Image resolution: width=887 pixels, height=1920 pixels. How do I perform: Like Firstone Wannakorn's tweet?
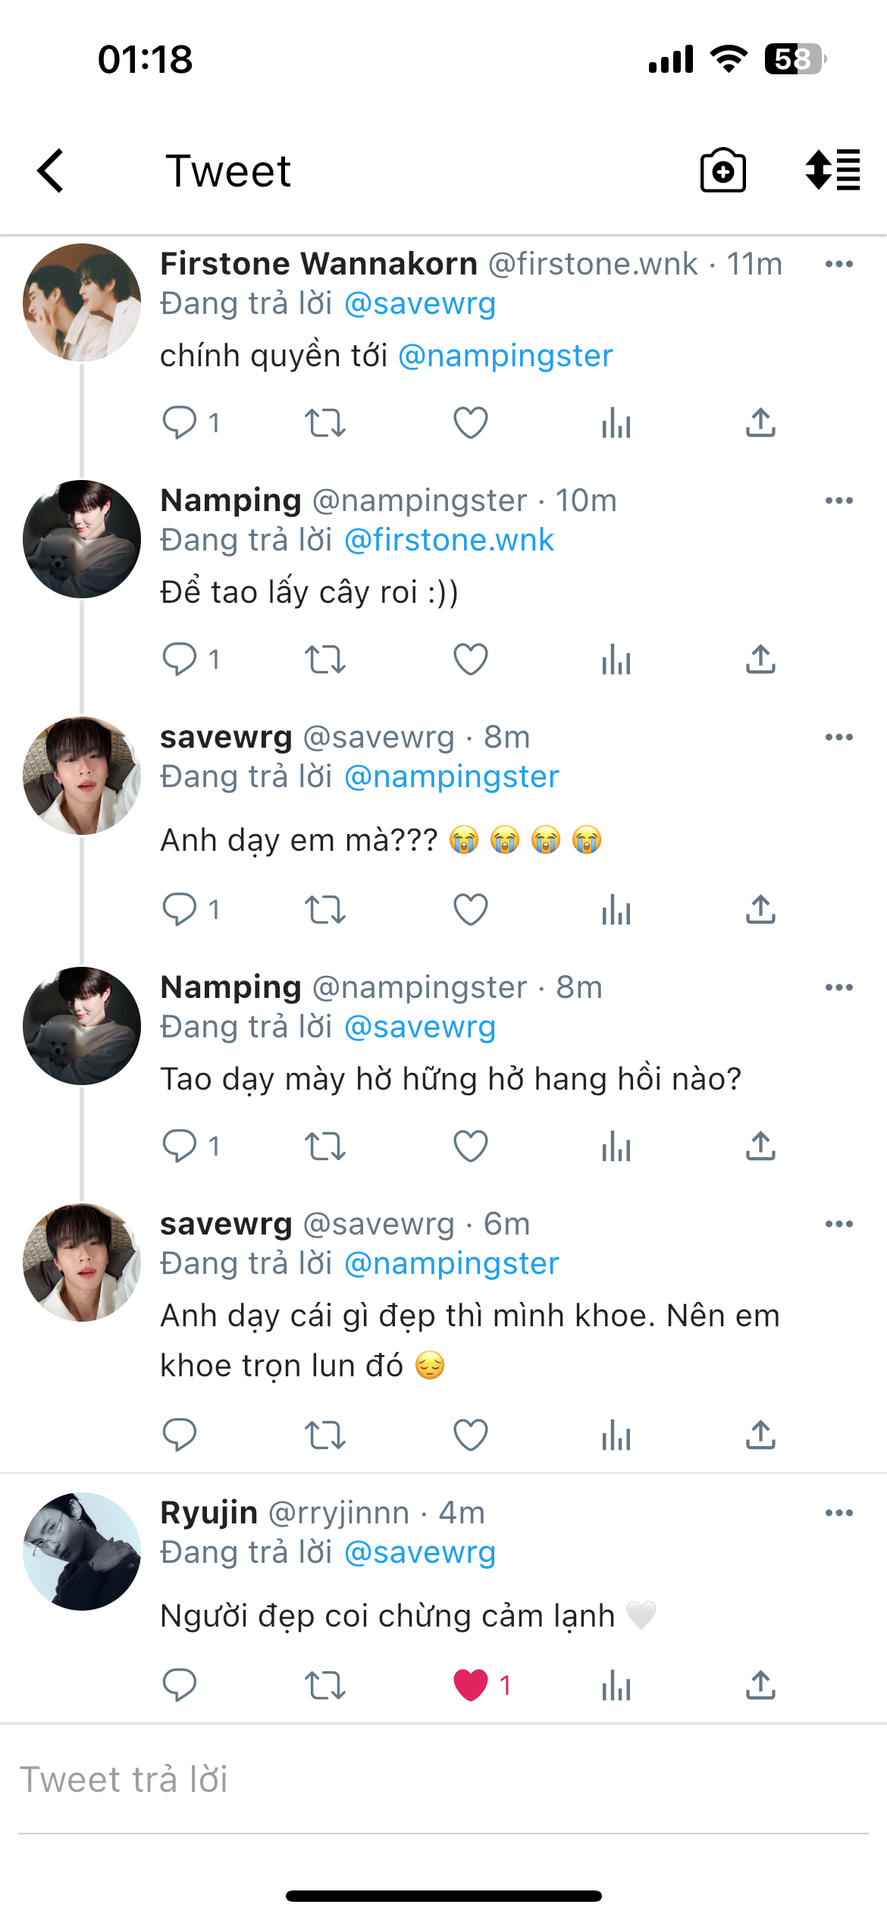point(471,423)
